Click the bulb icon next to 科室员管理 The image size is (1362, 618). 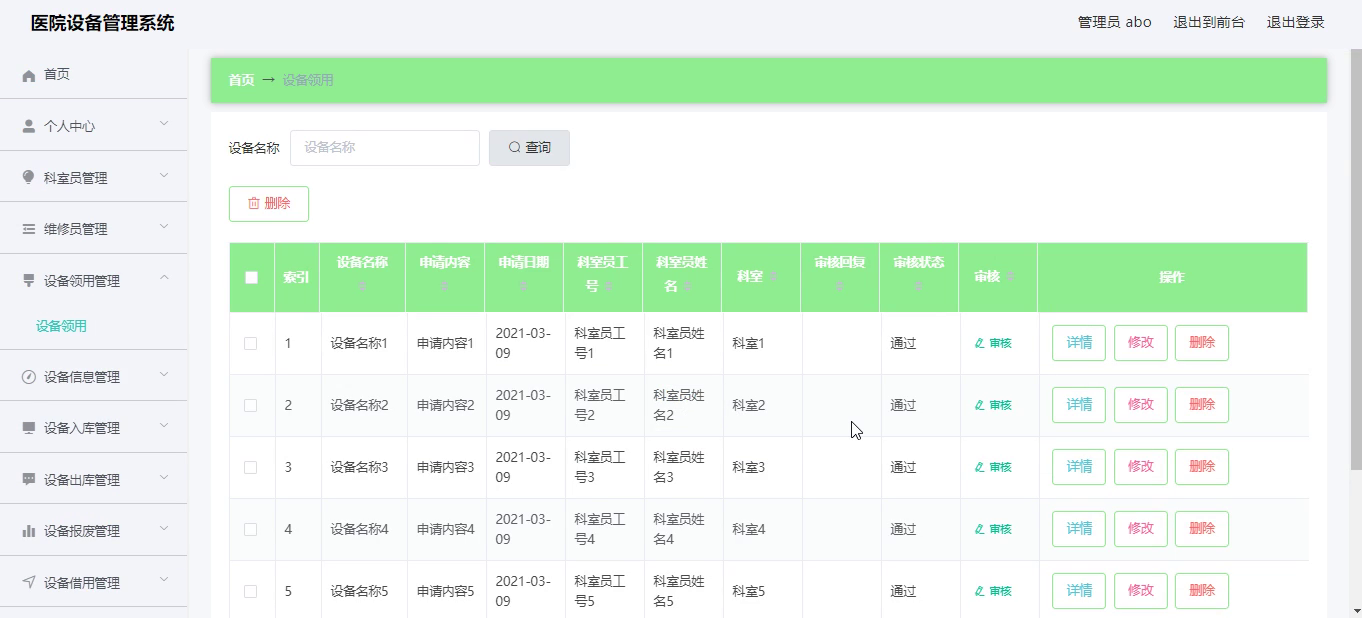coord(29,177)
